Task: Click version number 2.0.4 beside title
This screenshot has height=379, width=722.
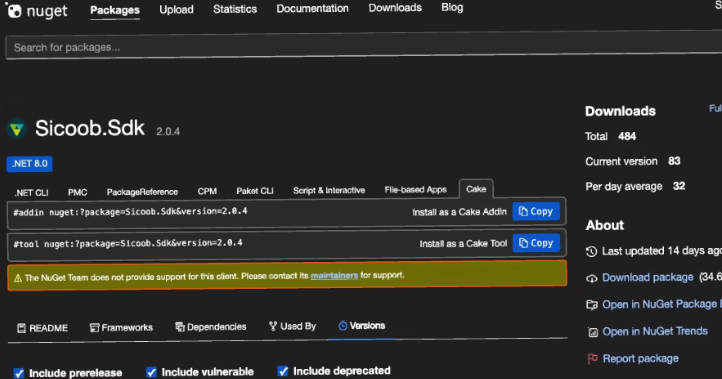Action: 168,132
